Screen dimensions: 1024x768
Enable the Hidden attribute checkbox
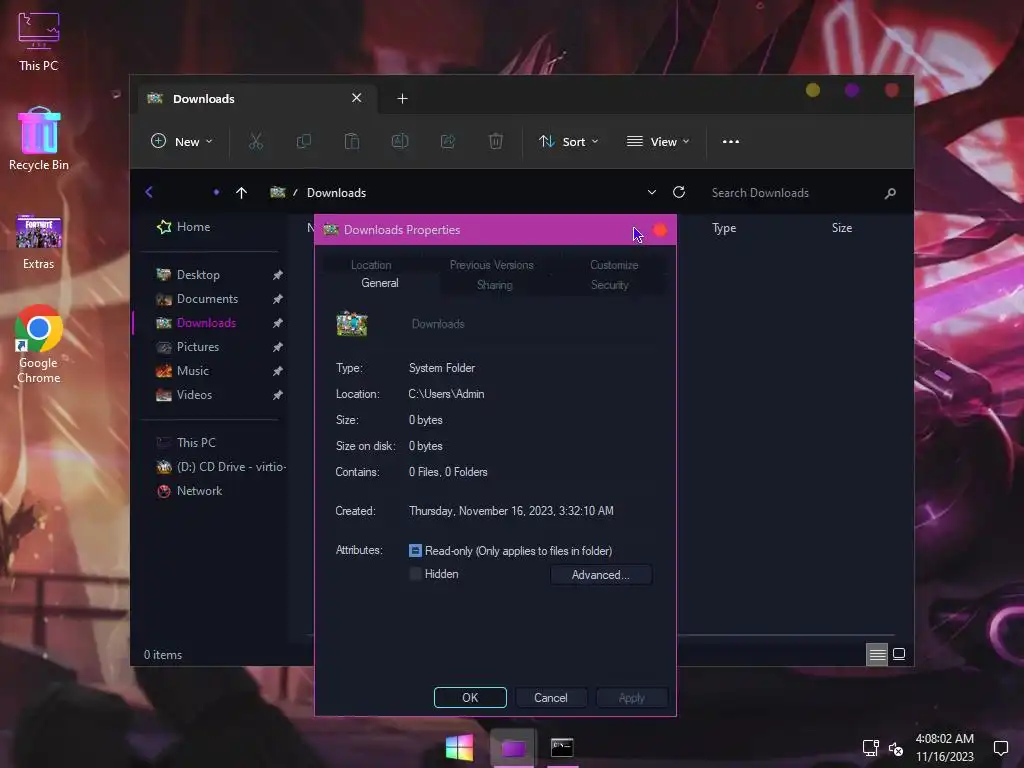(x=415, y=573)
